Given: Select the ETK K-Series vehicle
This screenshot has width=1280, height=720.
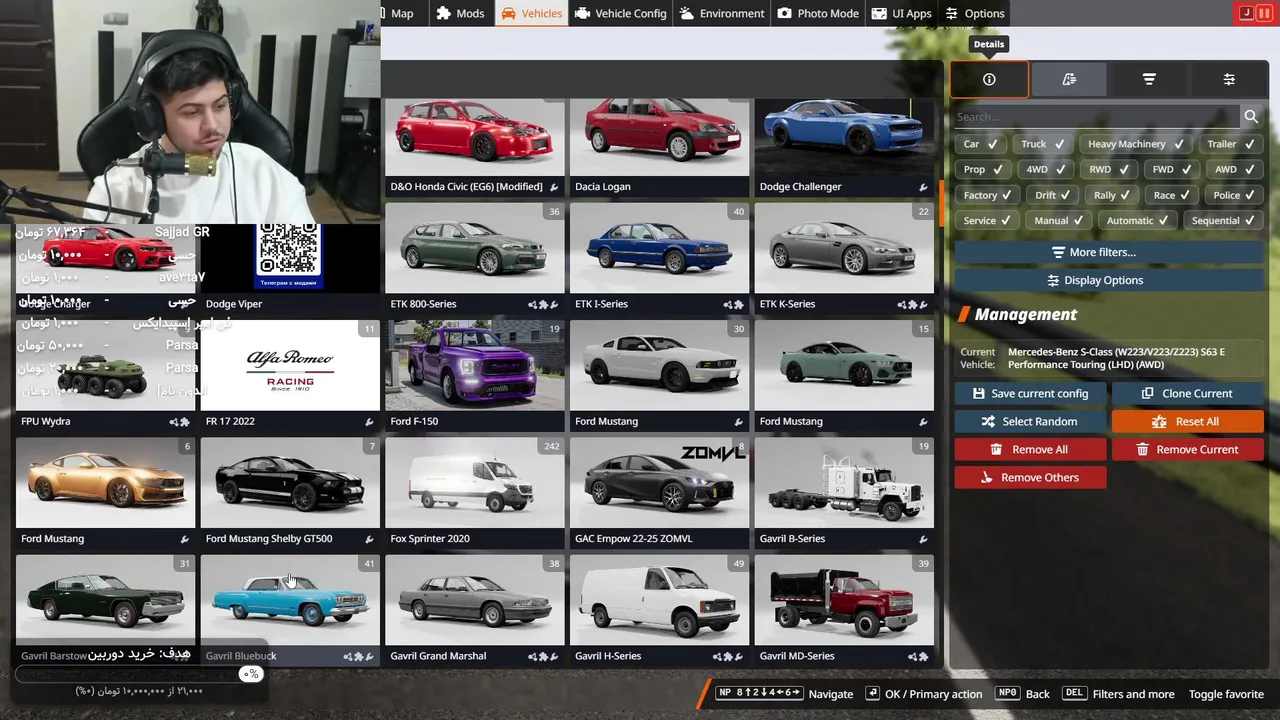Looking at the screenshot, I should point(844,258).
